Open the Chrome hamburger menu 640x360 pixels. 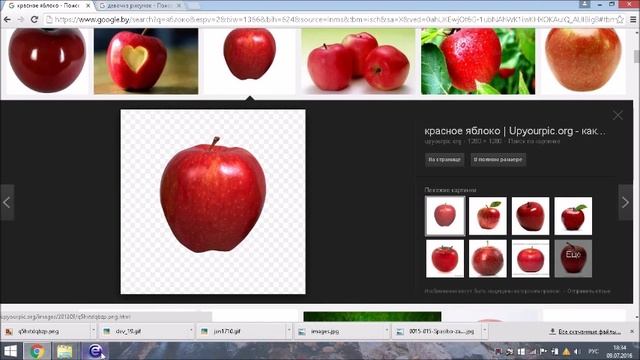coord(633,19)
